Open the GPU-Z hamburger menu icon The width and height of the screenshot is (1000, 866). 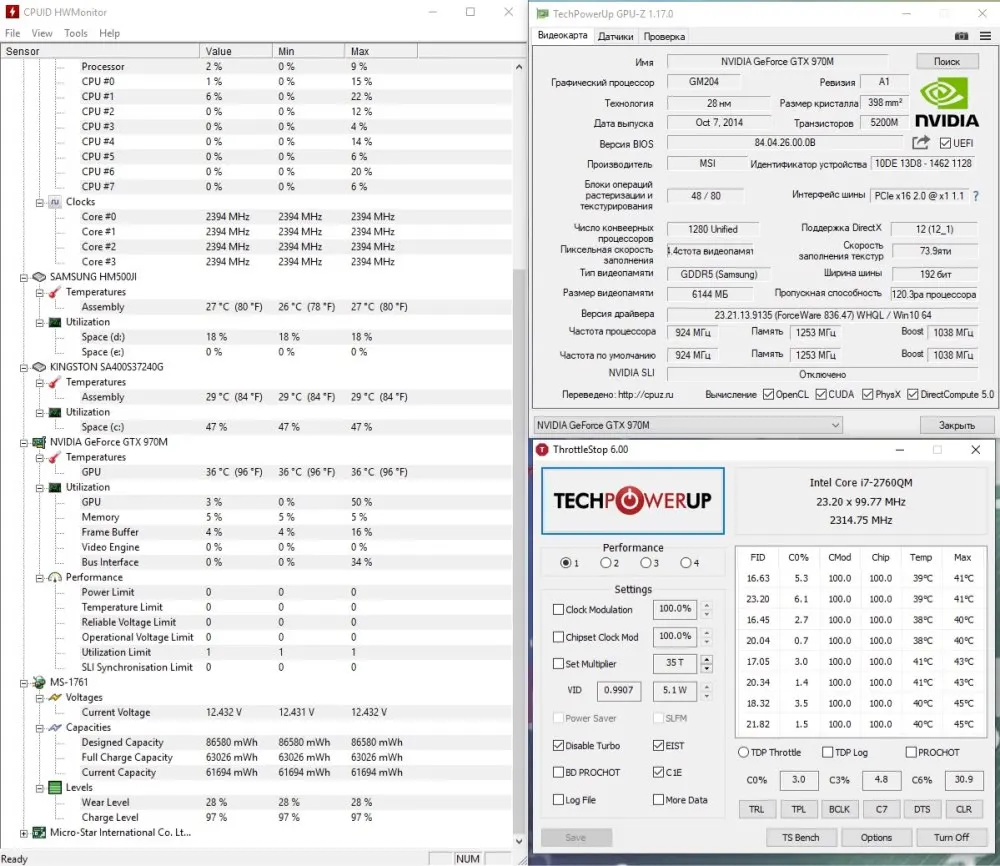click(x=985, y=36)
